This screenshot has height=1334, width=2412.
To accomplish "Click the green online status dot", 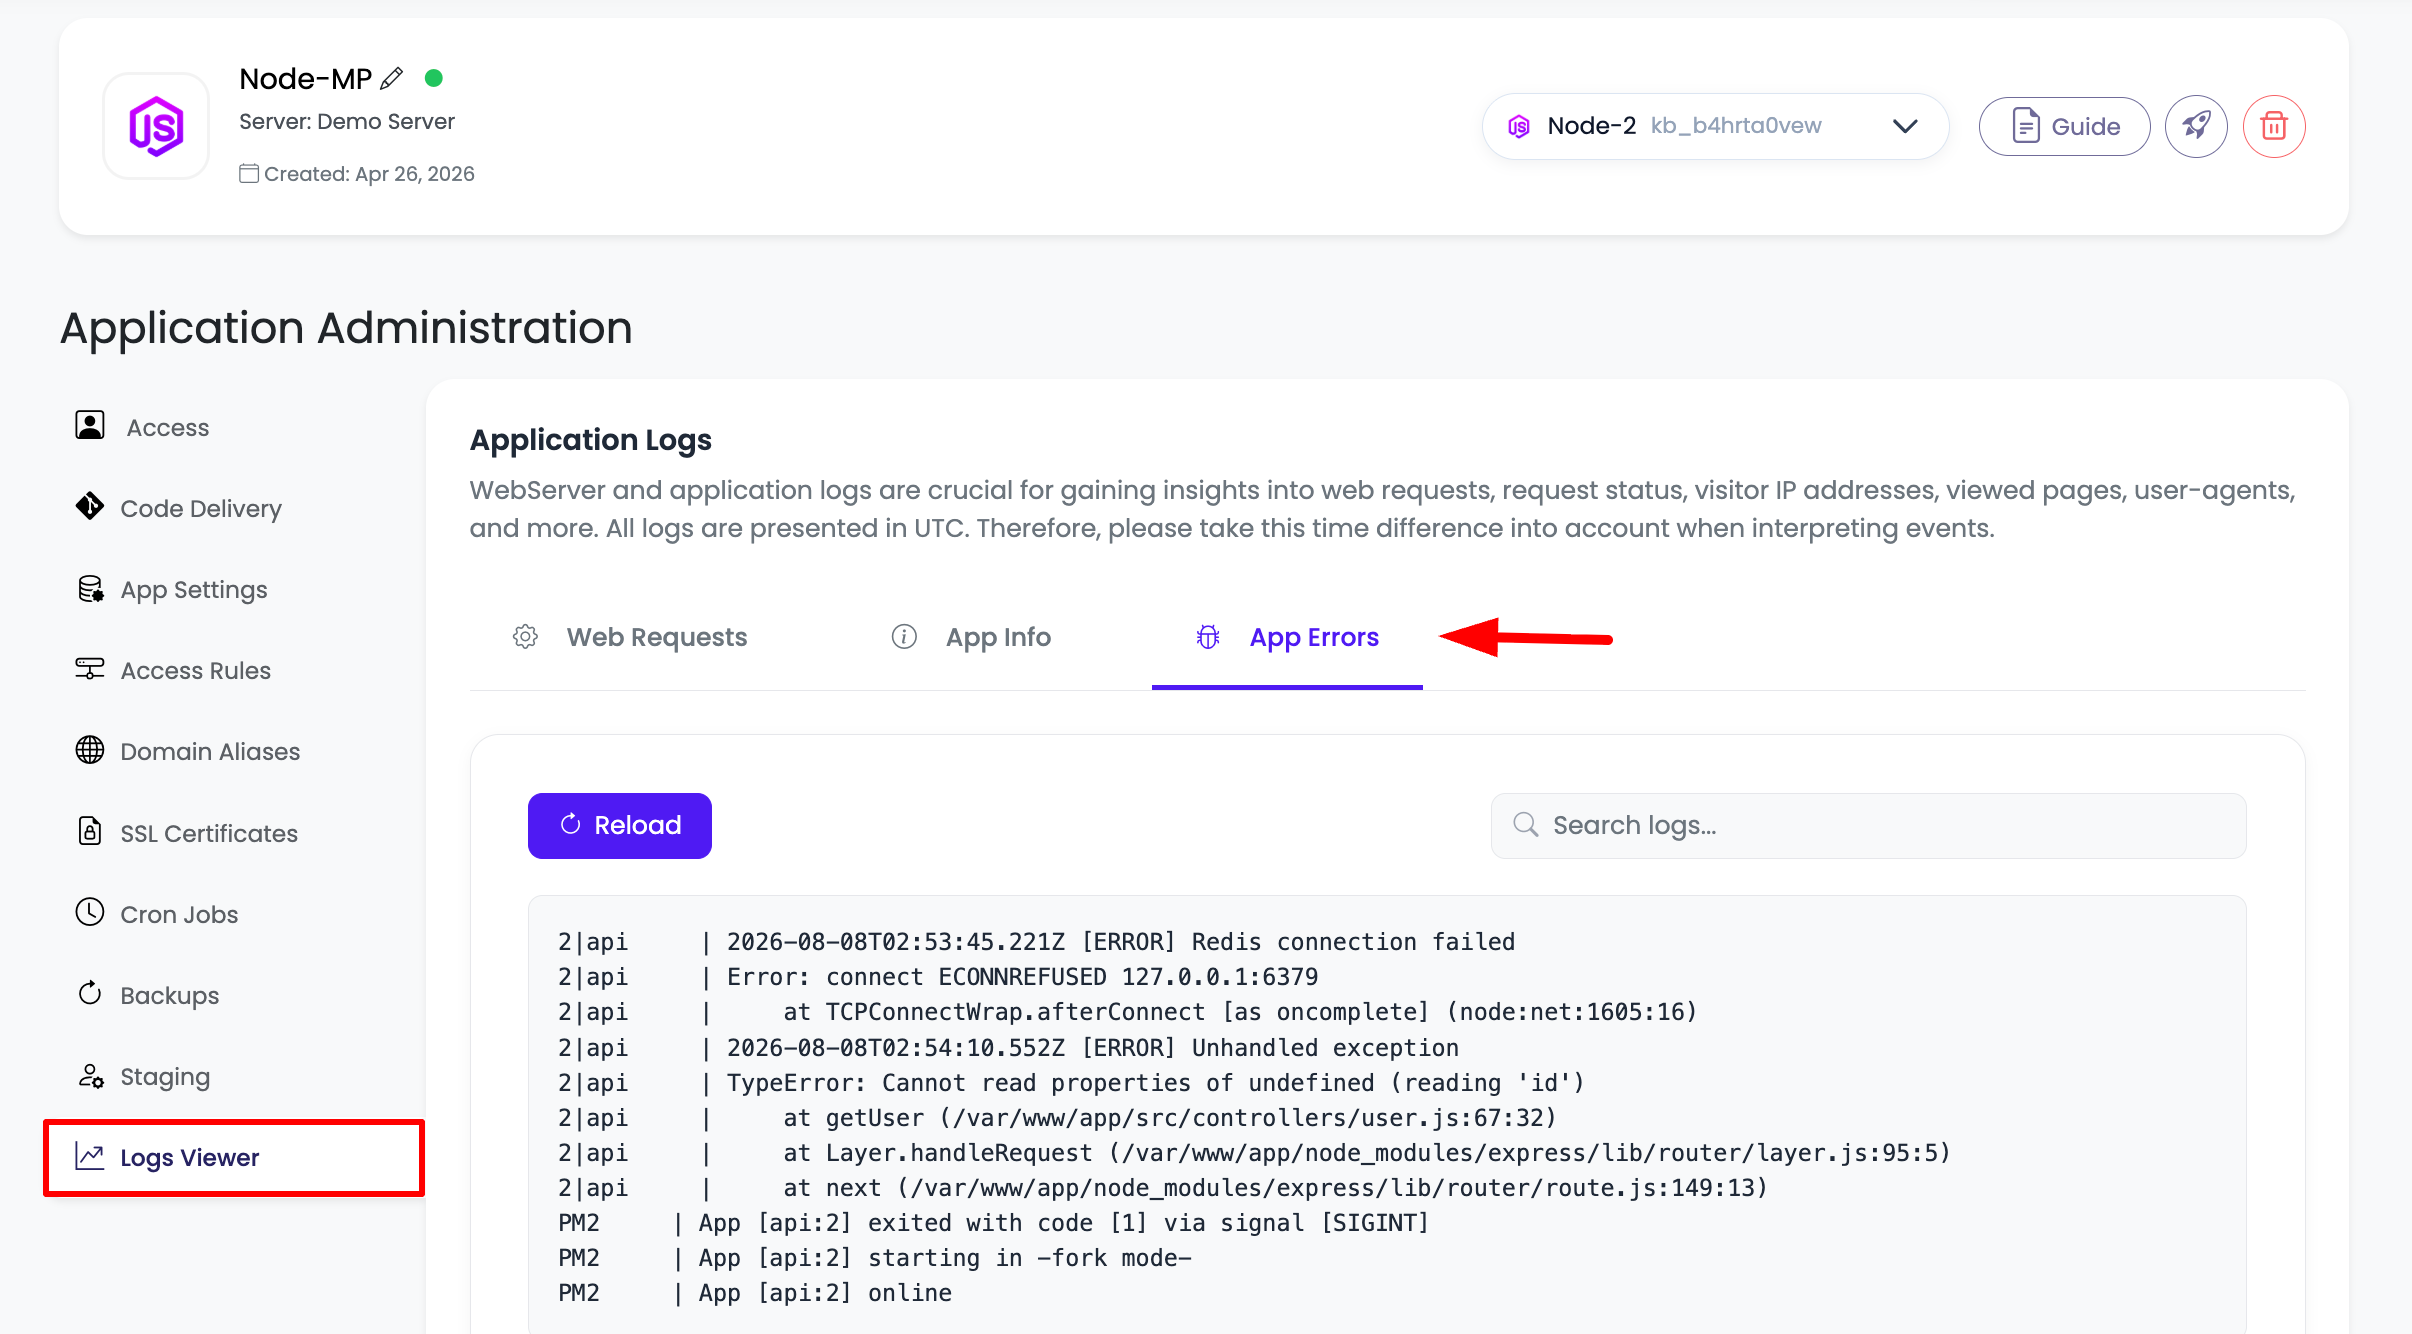I will [433, 78].
